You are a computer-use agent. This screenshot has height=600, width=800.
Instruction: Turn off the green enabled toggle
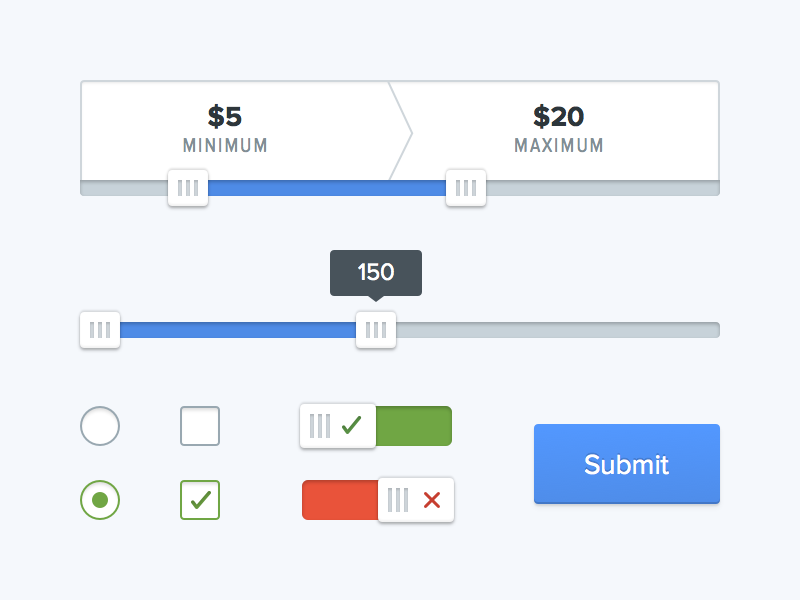pos(376,425)
